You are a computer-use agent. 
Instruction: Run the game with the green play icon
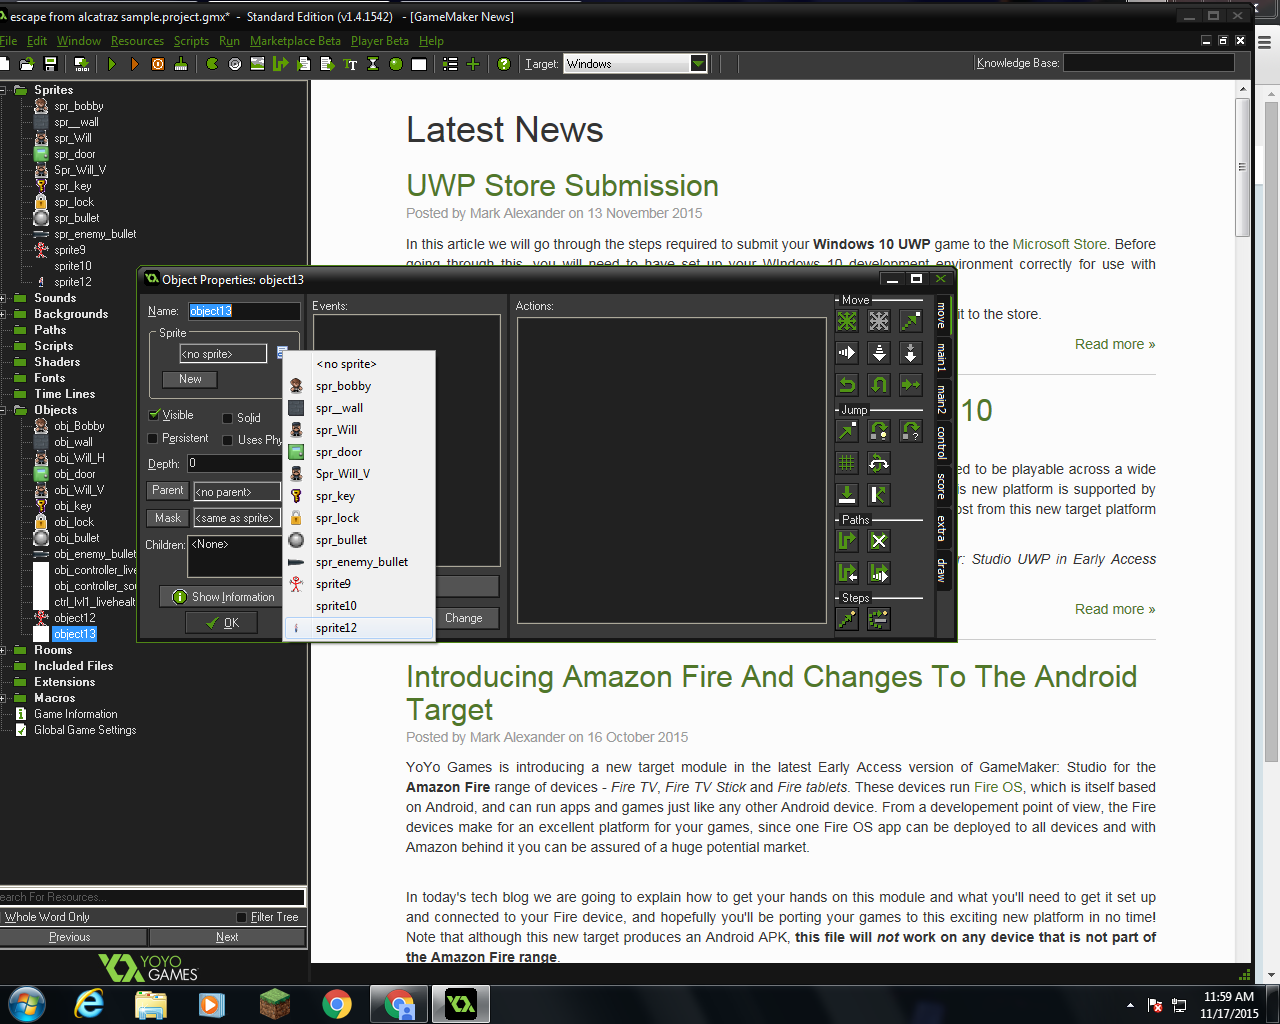coord(112,63)
